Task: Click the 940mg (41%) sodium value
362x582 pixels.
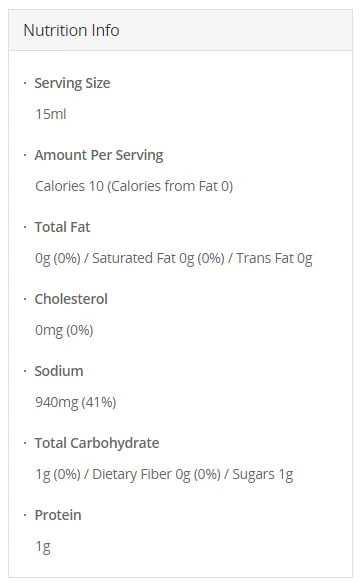Action: [76, 402]
